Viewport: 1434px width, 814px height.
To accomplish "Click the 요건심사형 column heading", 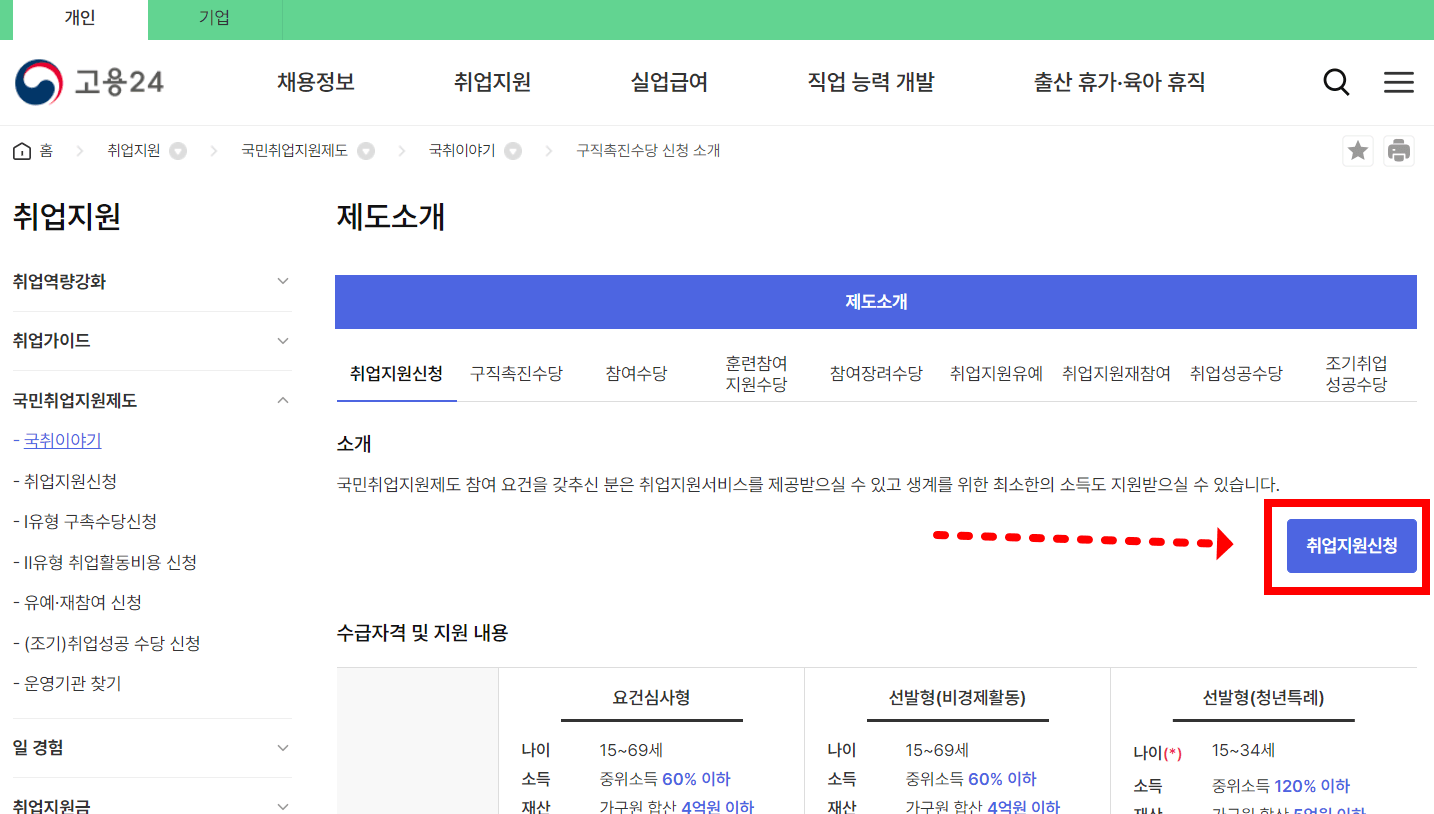I will [x=651, y=697].
